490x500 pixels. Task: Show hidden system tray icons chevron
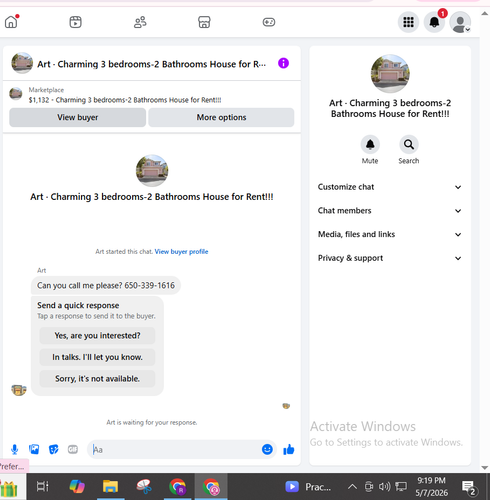click(x=352, y=487)
